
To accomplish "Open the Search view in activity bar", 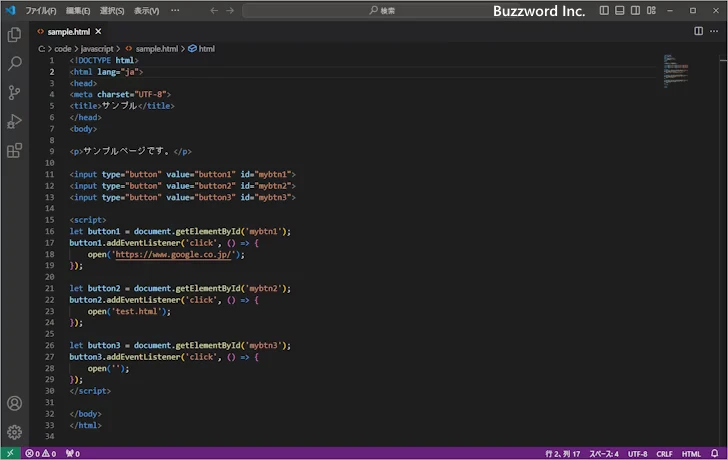I will pos(14,64).
